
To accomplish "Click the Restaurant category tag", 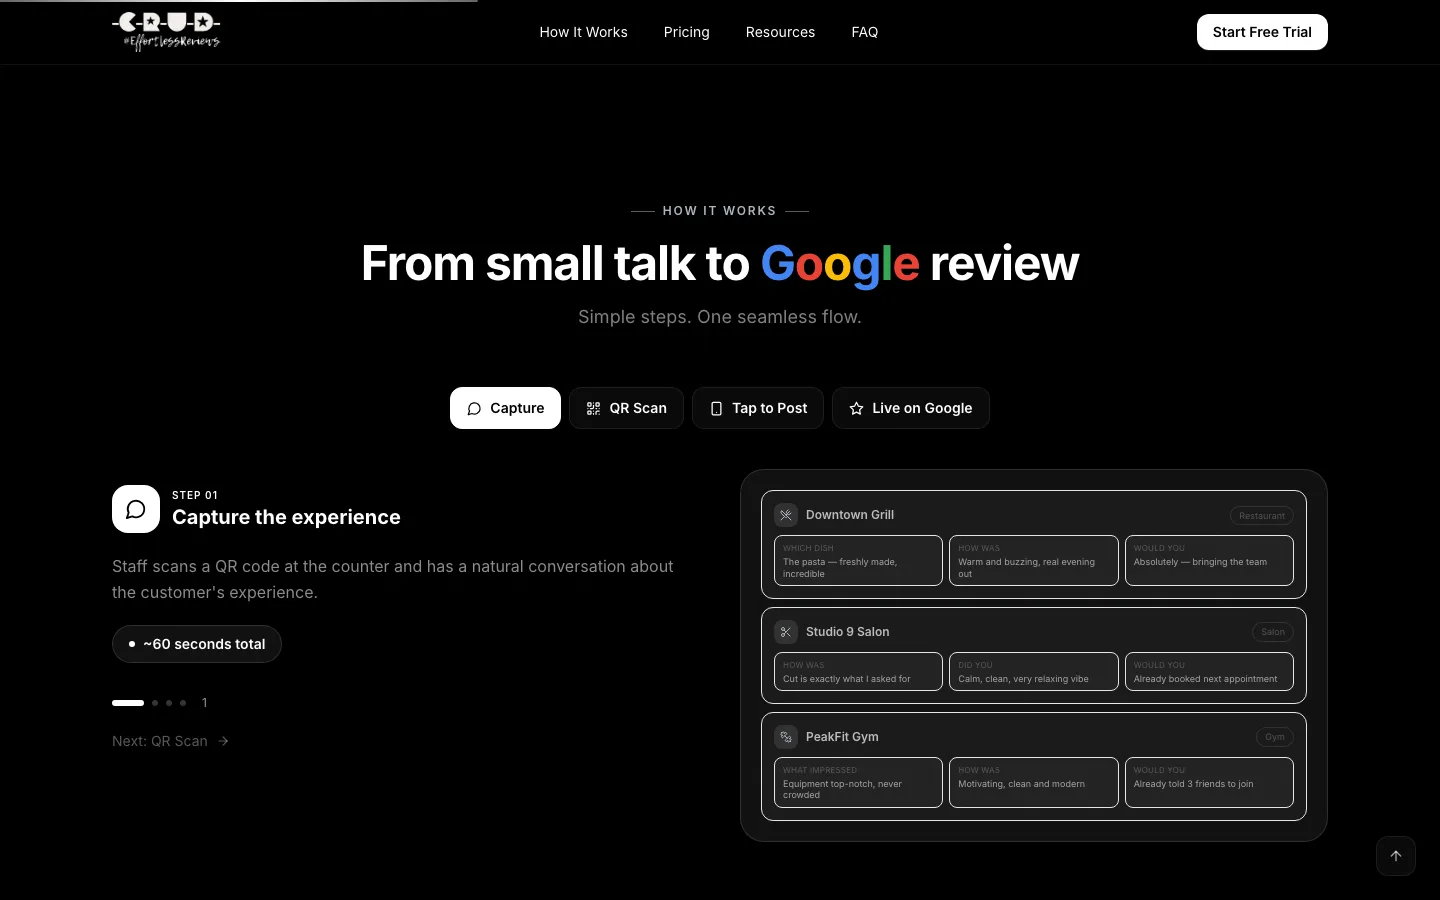I will 1262,516.
